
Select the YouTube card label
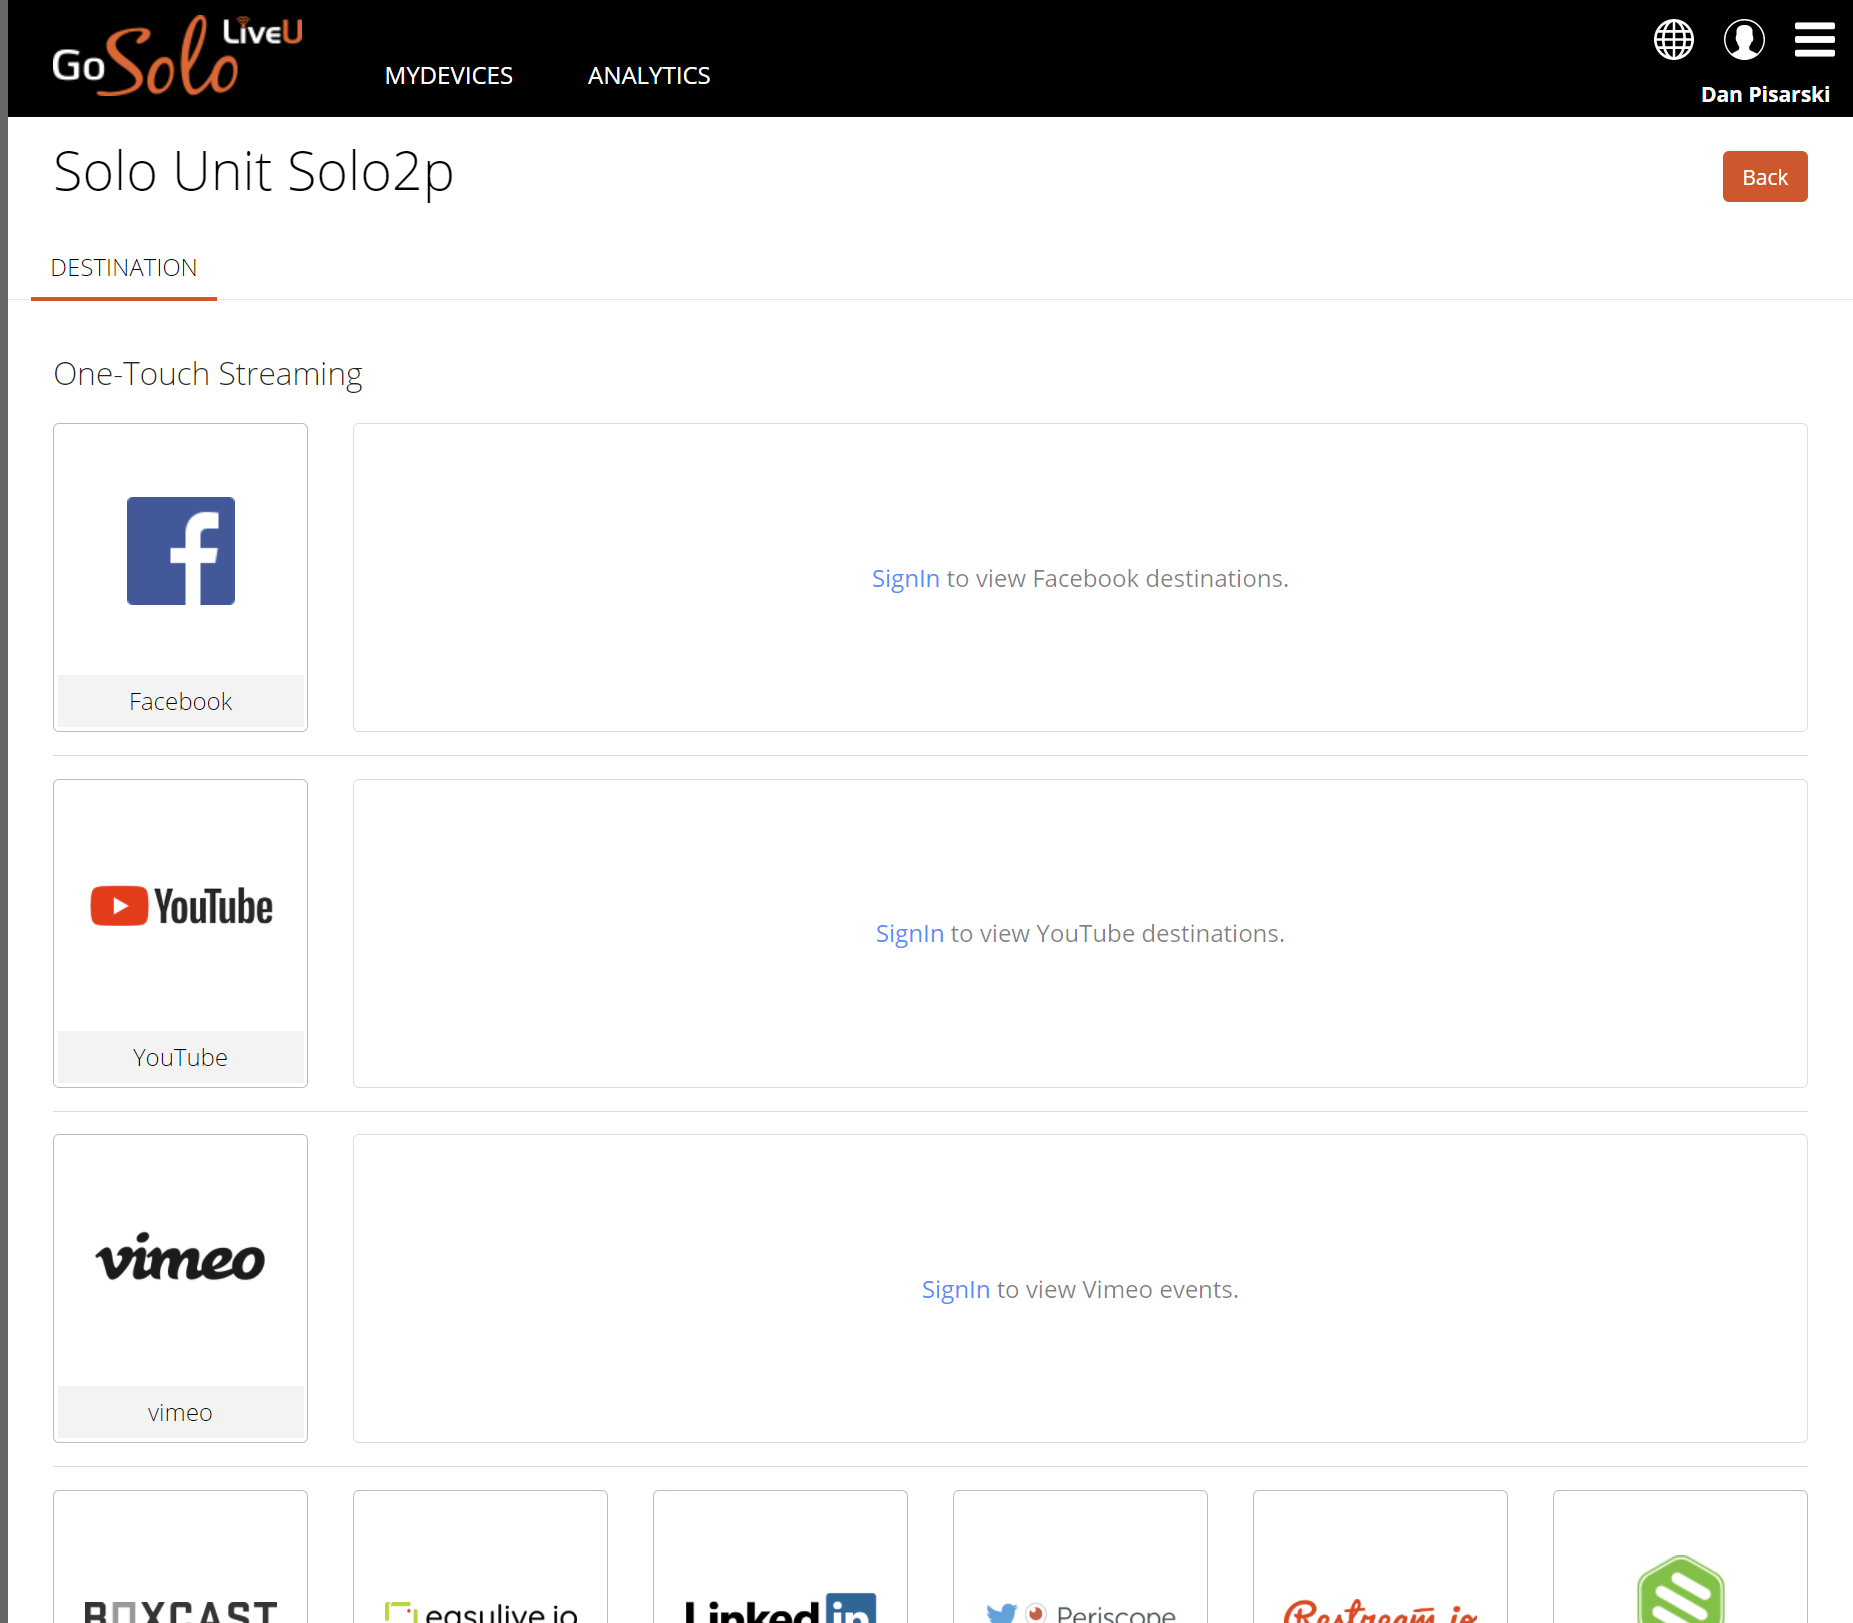(x=181, y=1057)
